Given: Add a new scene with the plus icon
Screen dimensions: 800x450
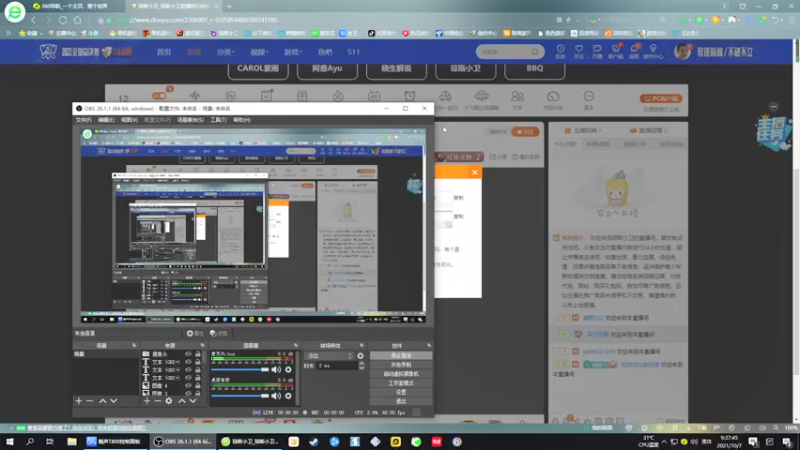Looking at the screenshot, I should (x=79, y=401).
